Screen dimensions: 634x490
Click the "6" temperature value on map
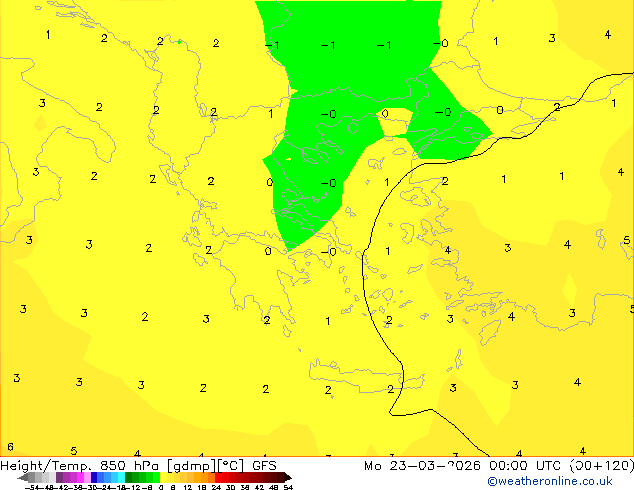pyautogui.click(x=11, y=447)
